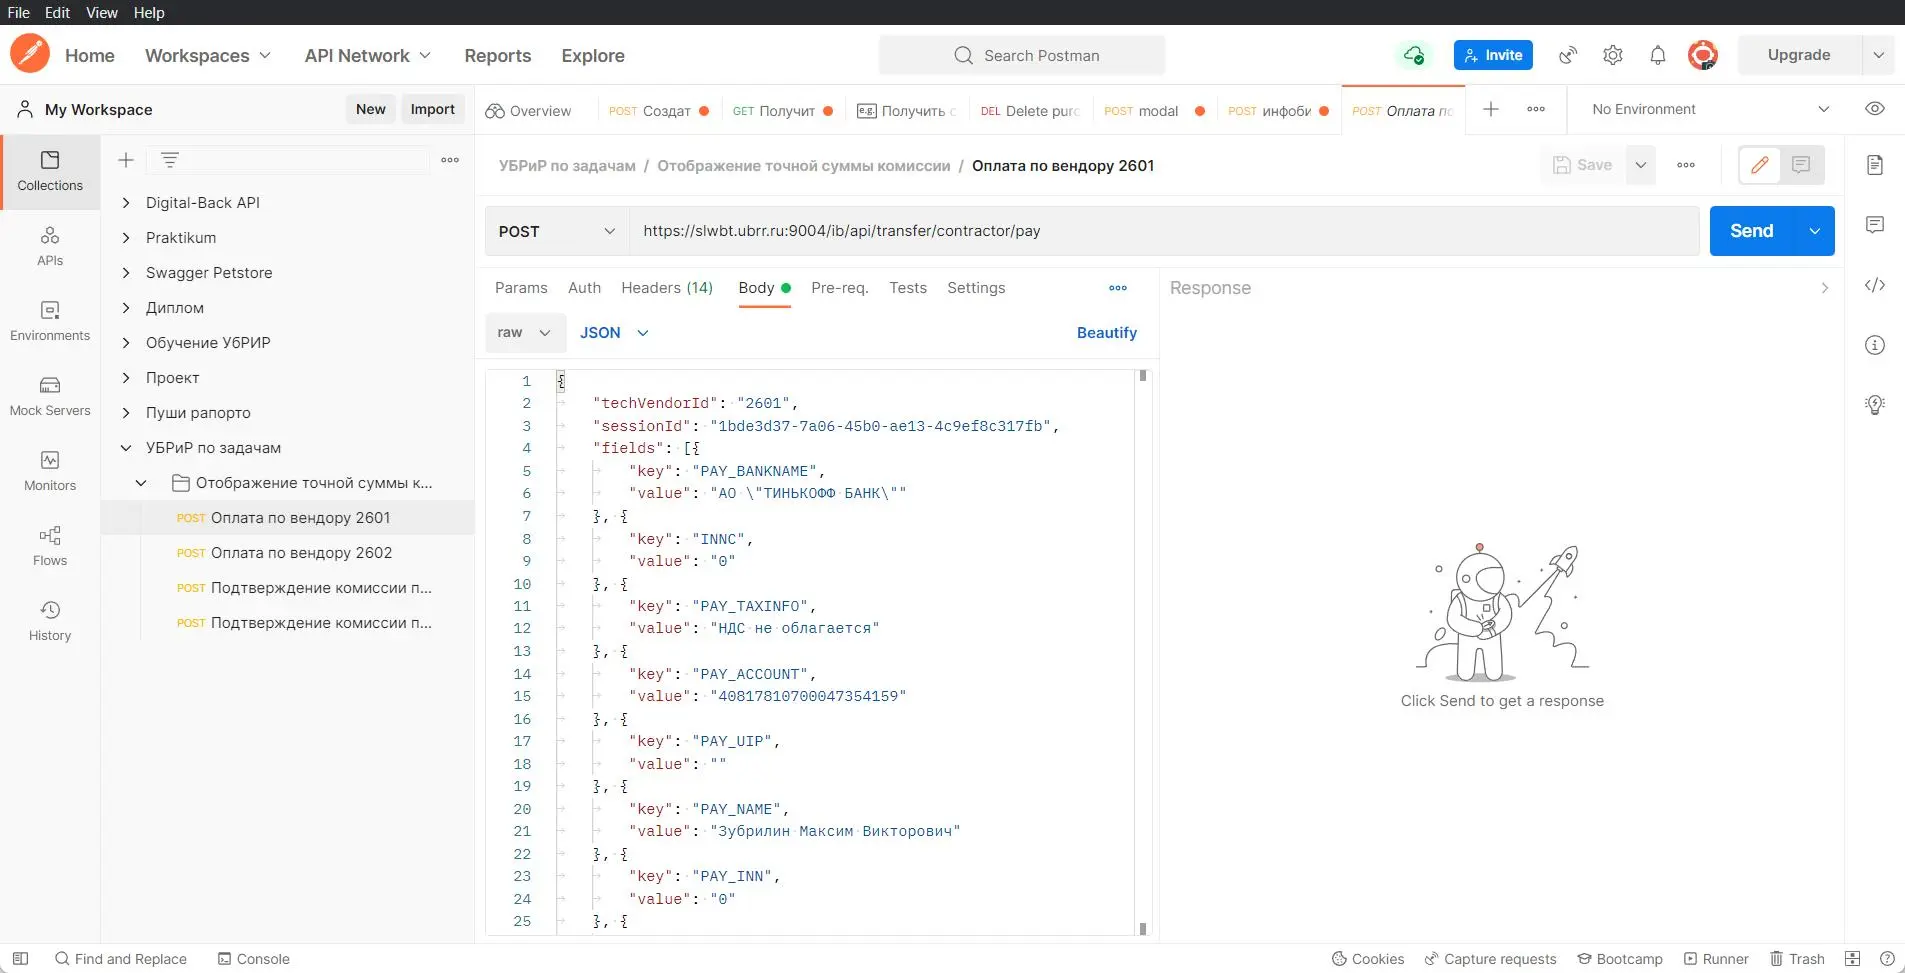Open the JSON body format dropdown

click(x=614, y=333)
